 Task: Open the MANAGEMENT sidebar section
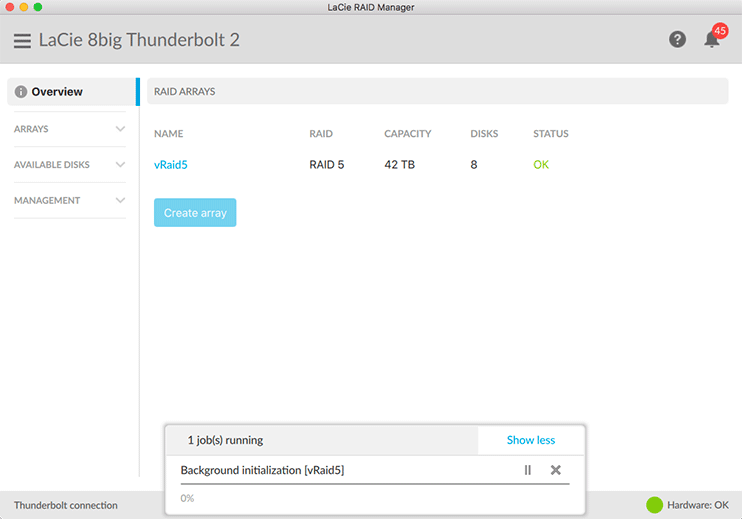tap(70, 201)
